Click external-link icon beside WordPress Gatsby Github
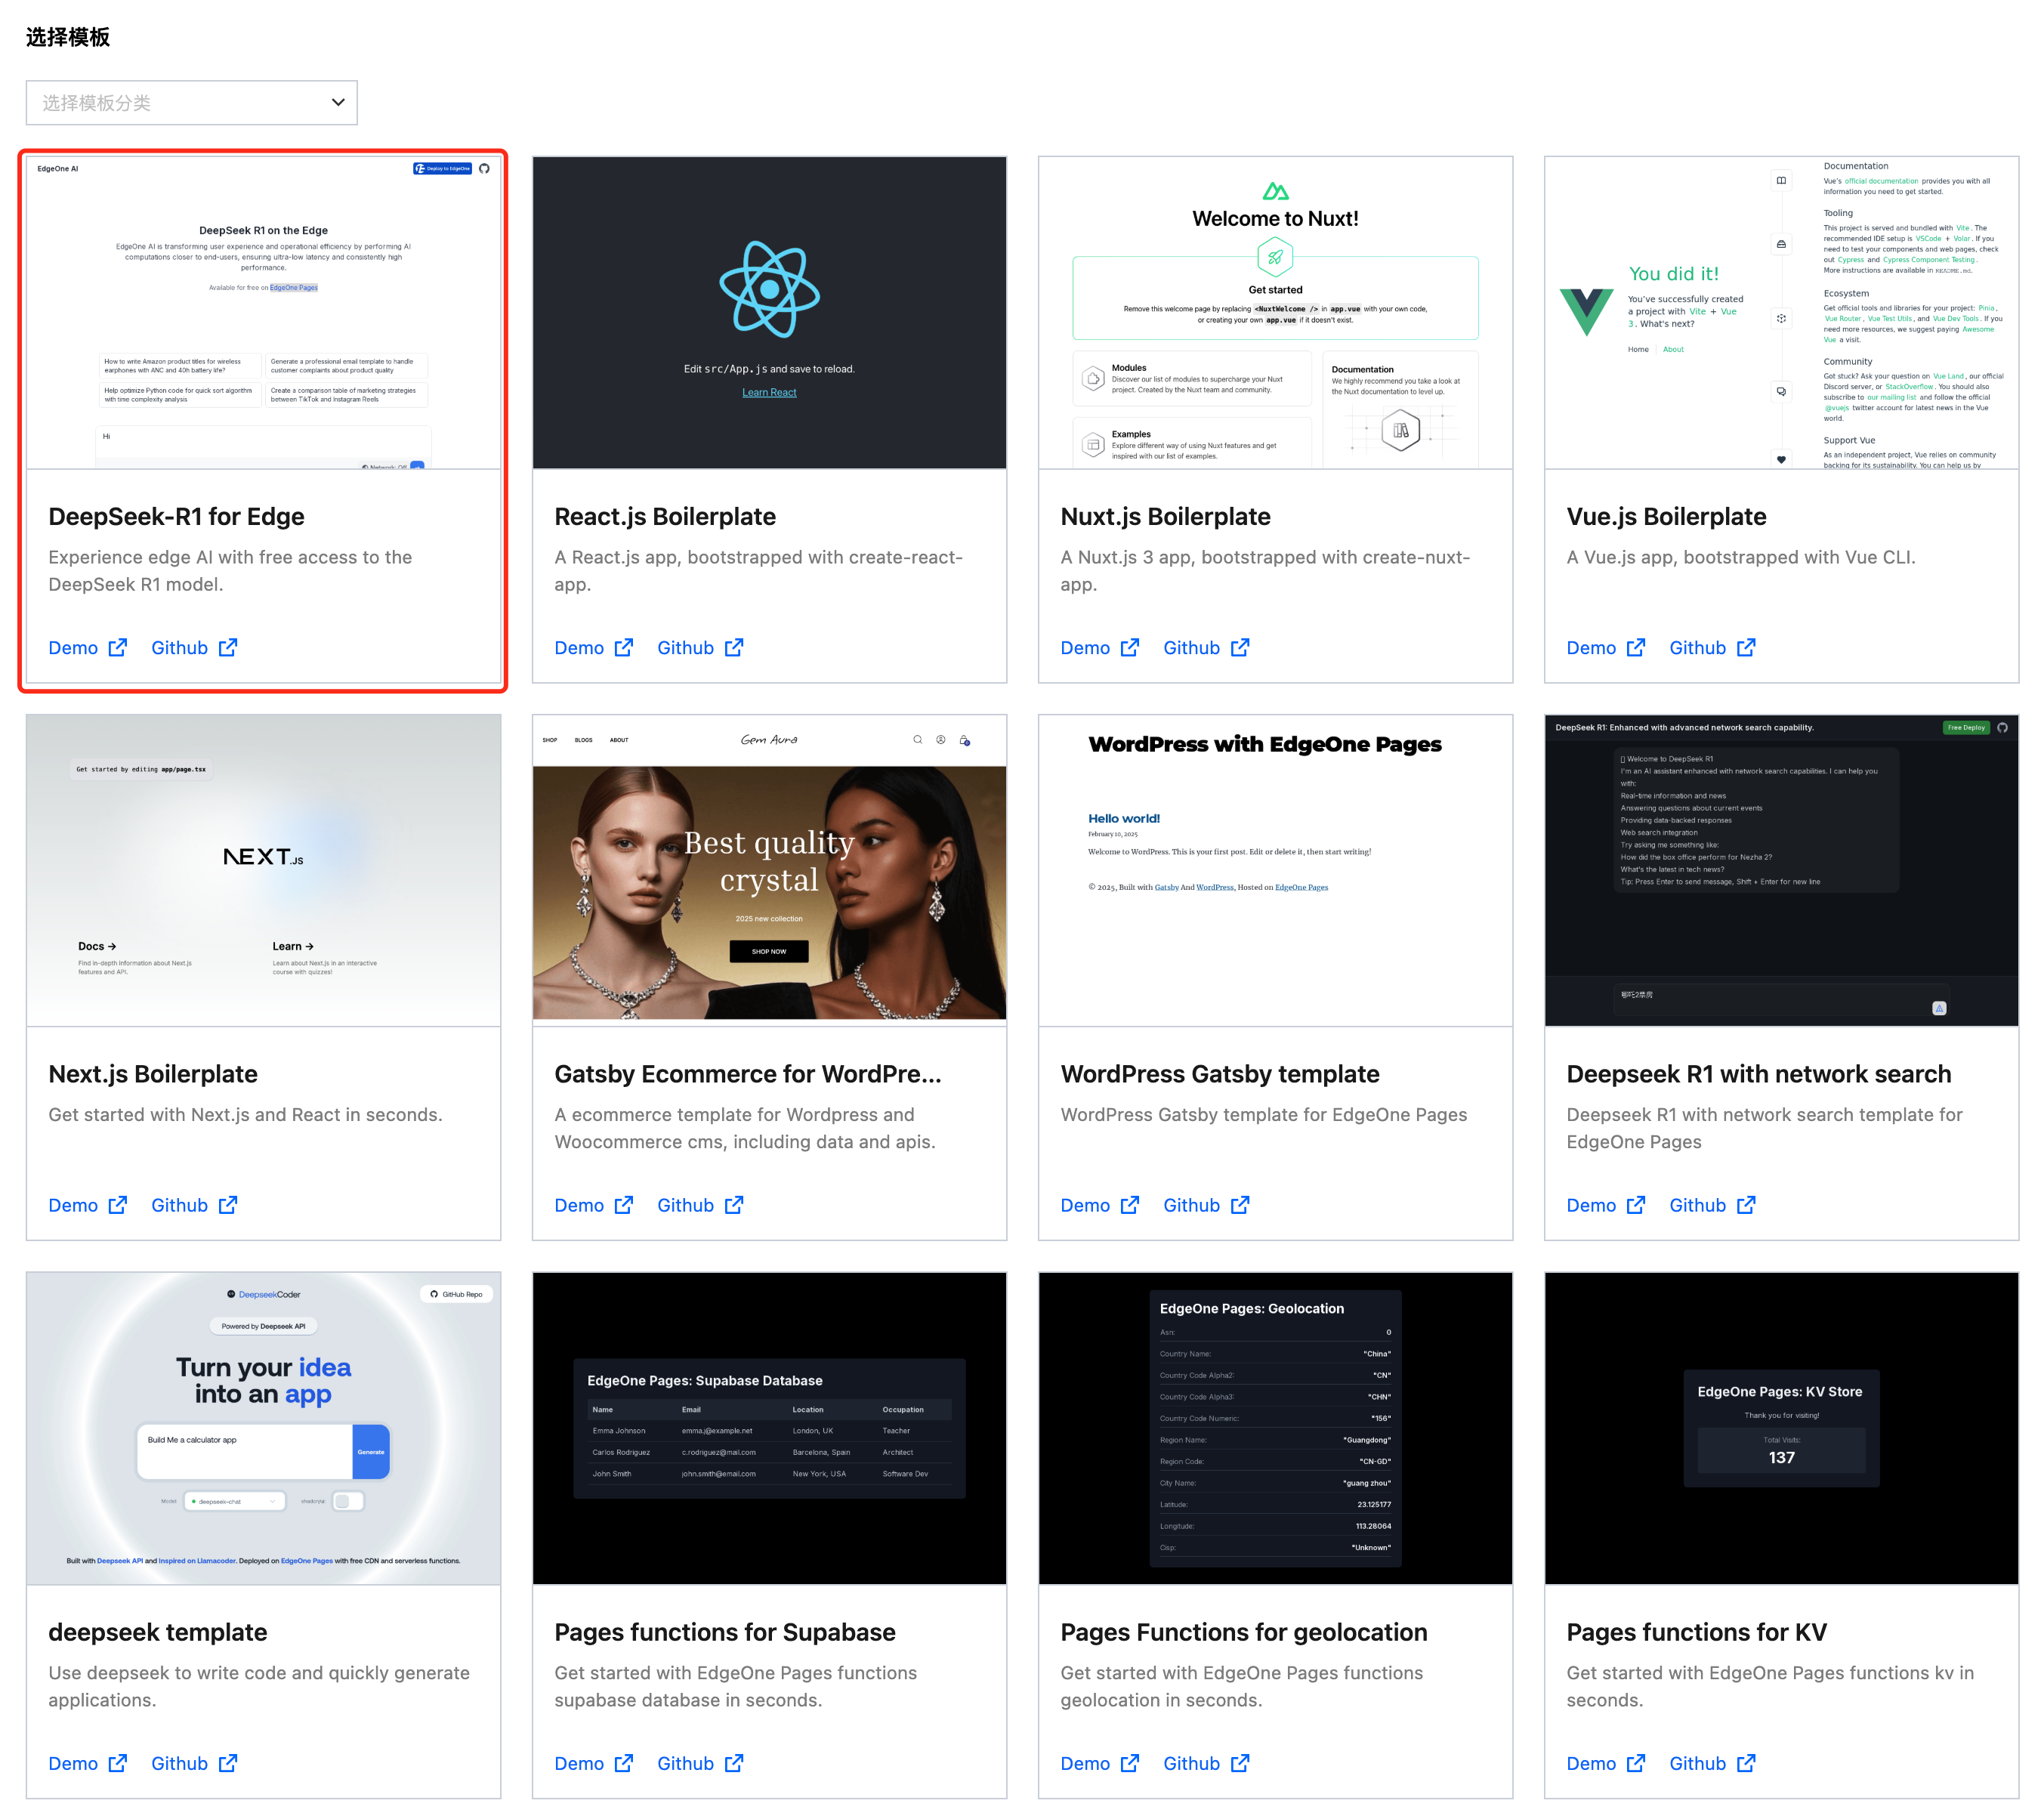The height and width of the screenshot is (1819, 2044). coord(1240,1205)
